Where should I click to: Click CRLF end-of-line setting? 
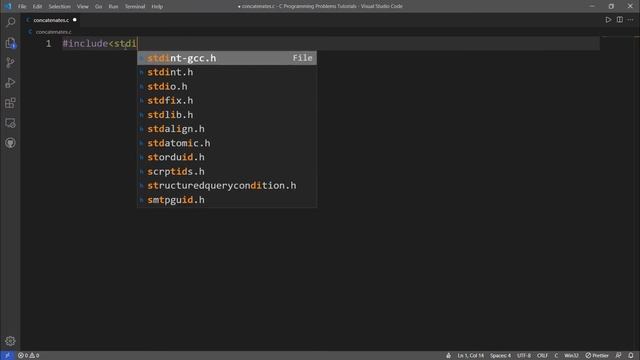pyautogui.click(x=542, y=356)
